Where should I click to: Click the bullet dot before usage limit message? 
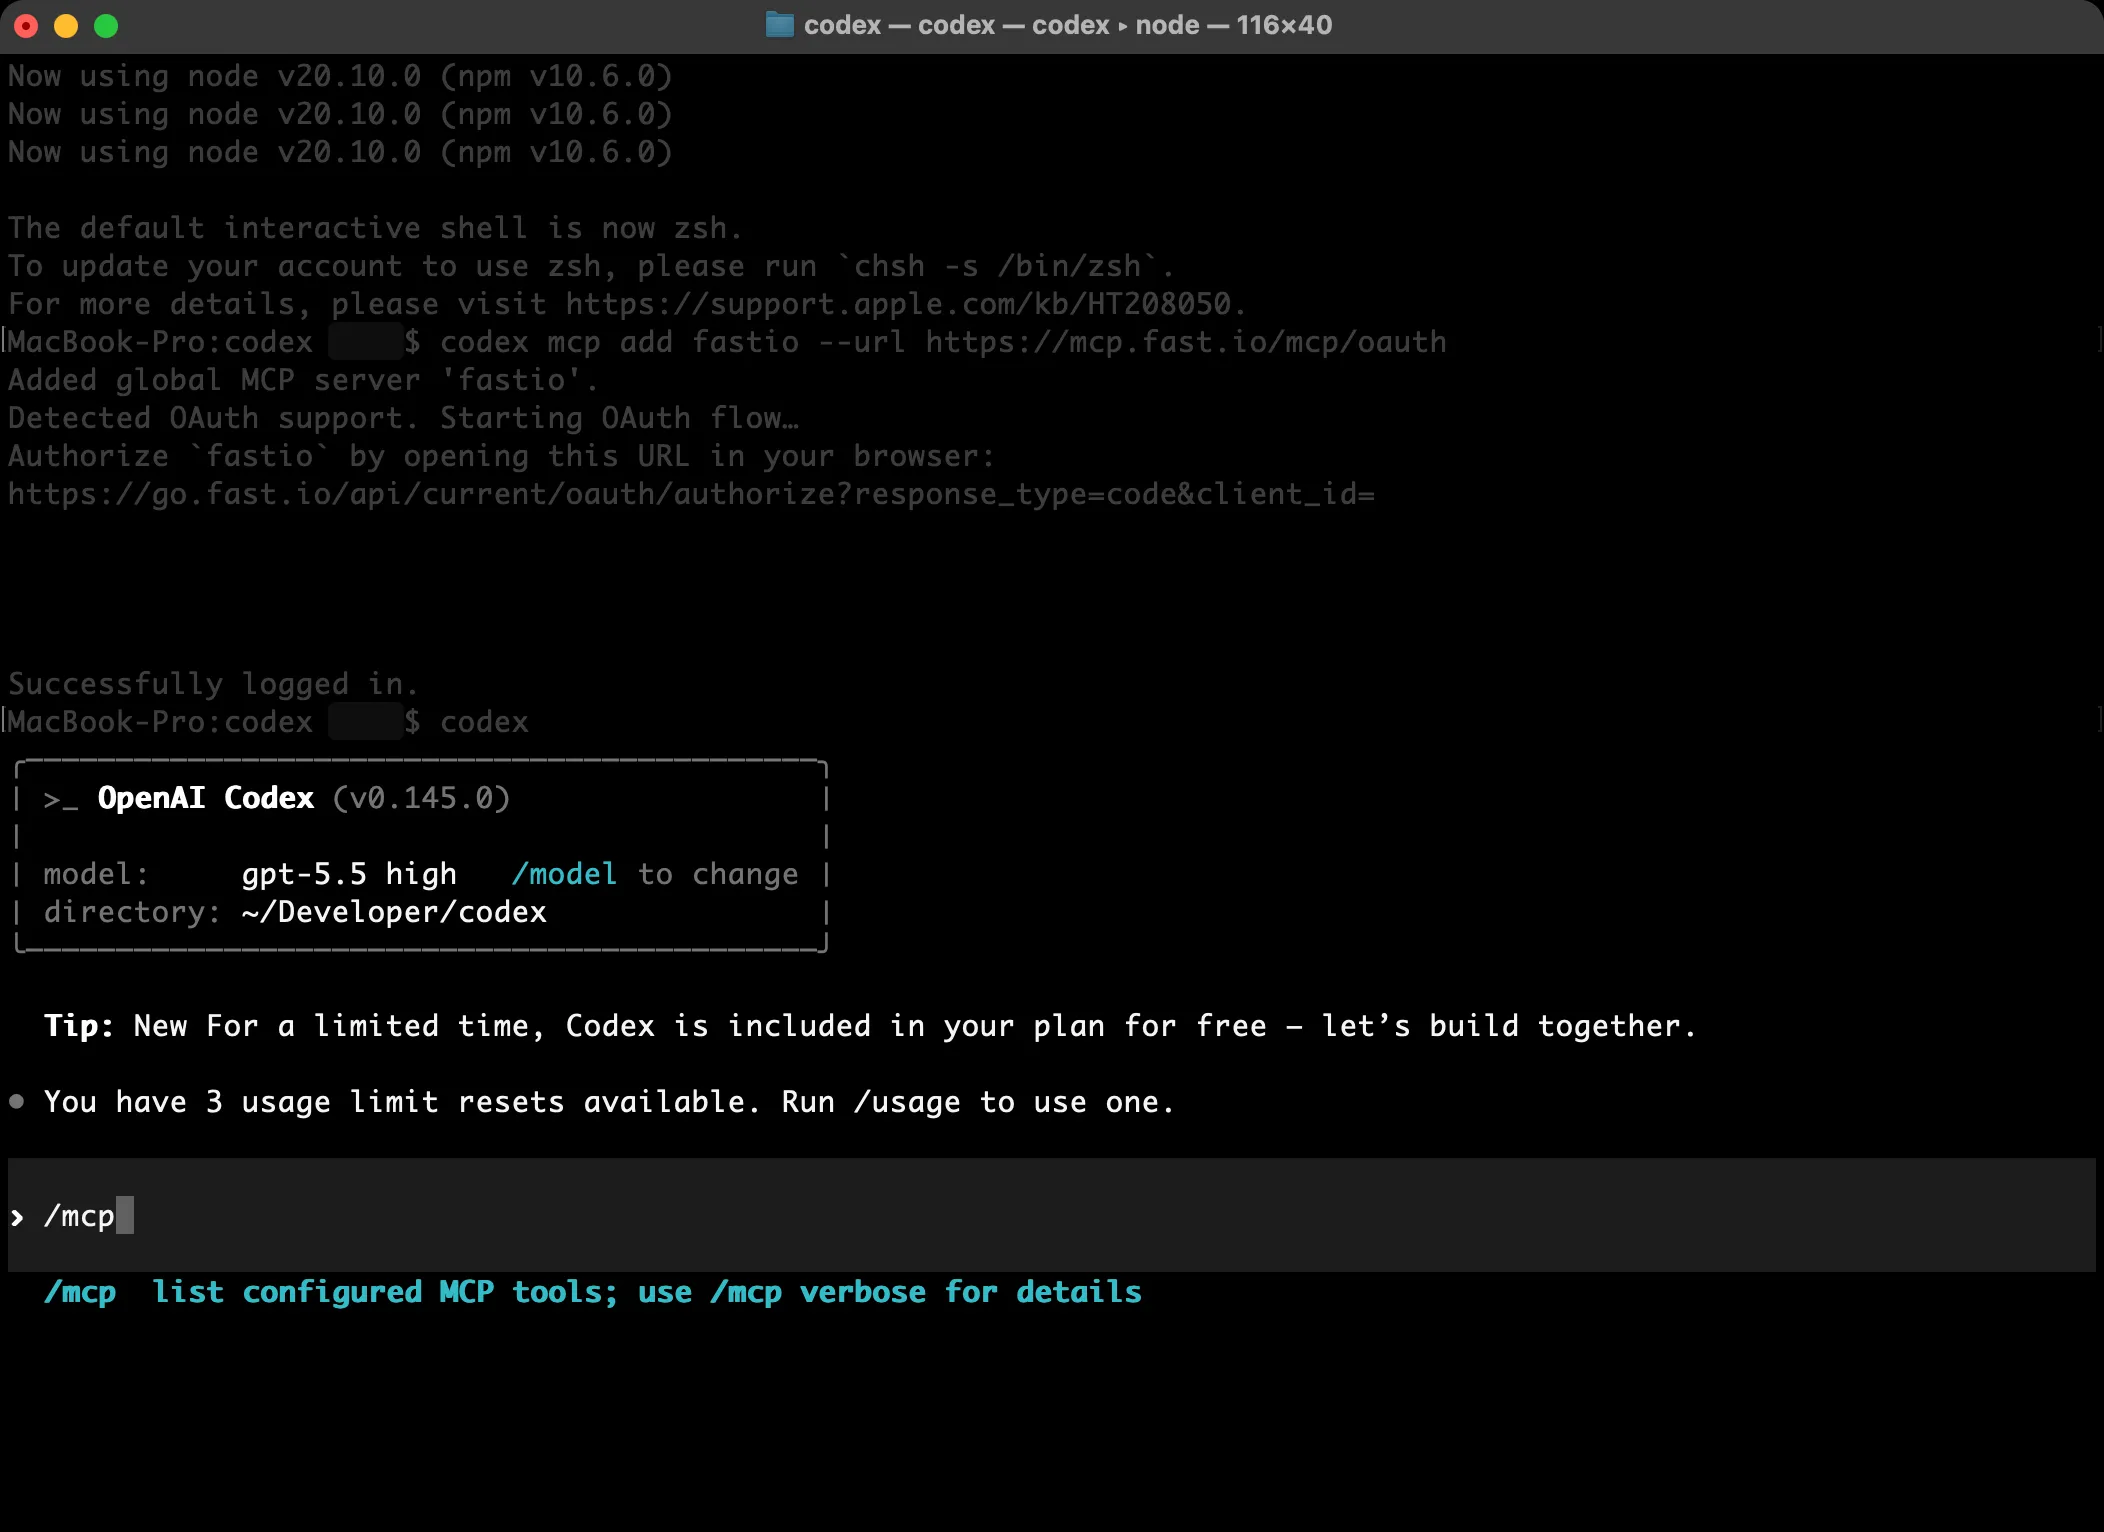(x=17, y=1102)
